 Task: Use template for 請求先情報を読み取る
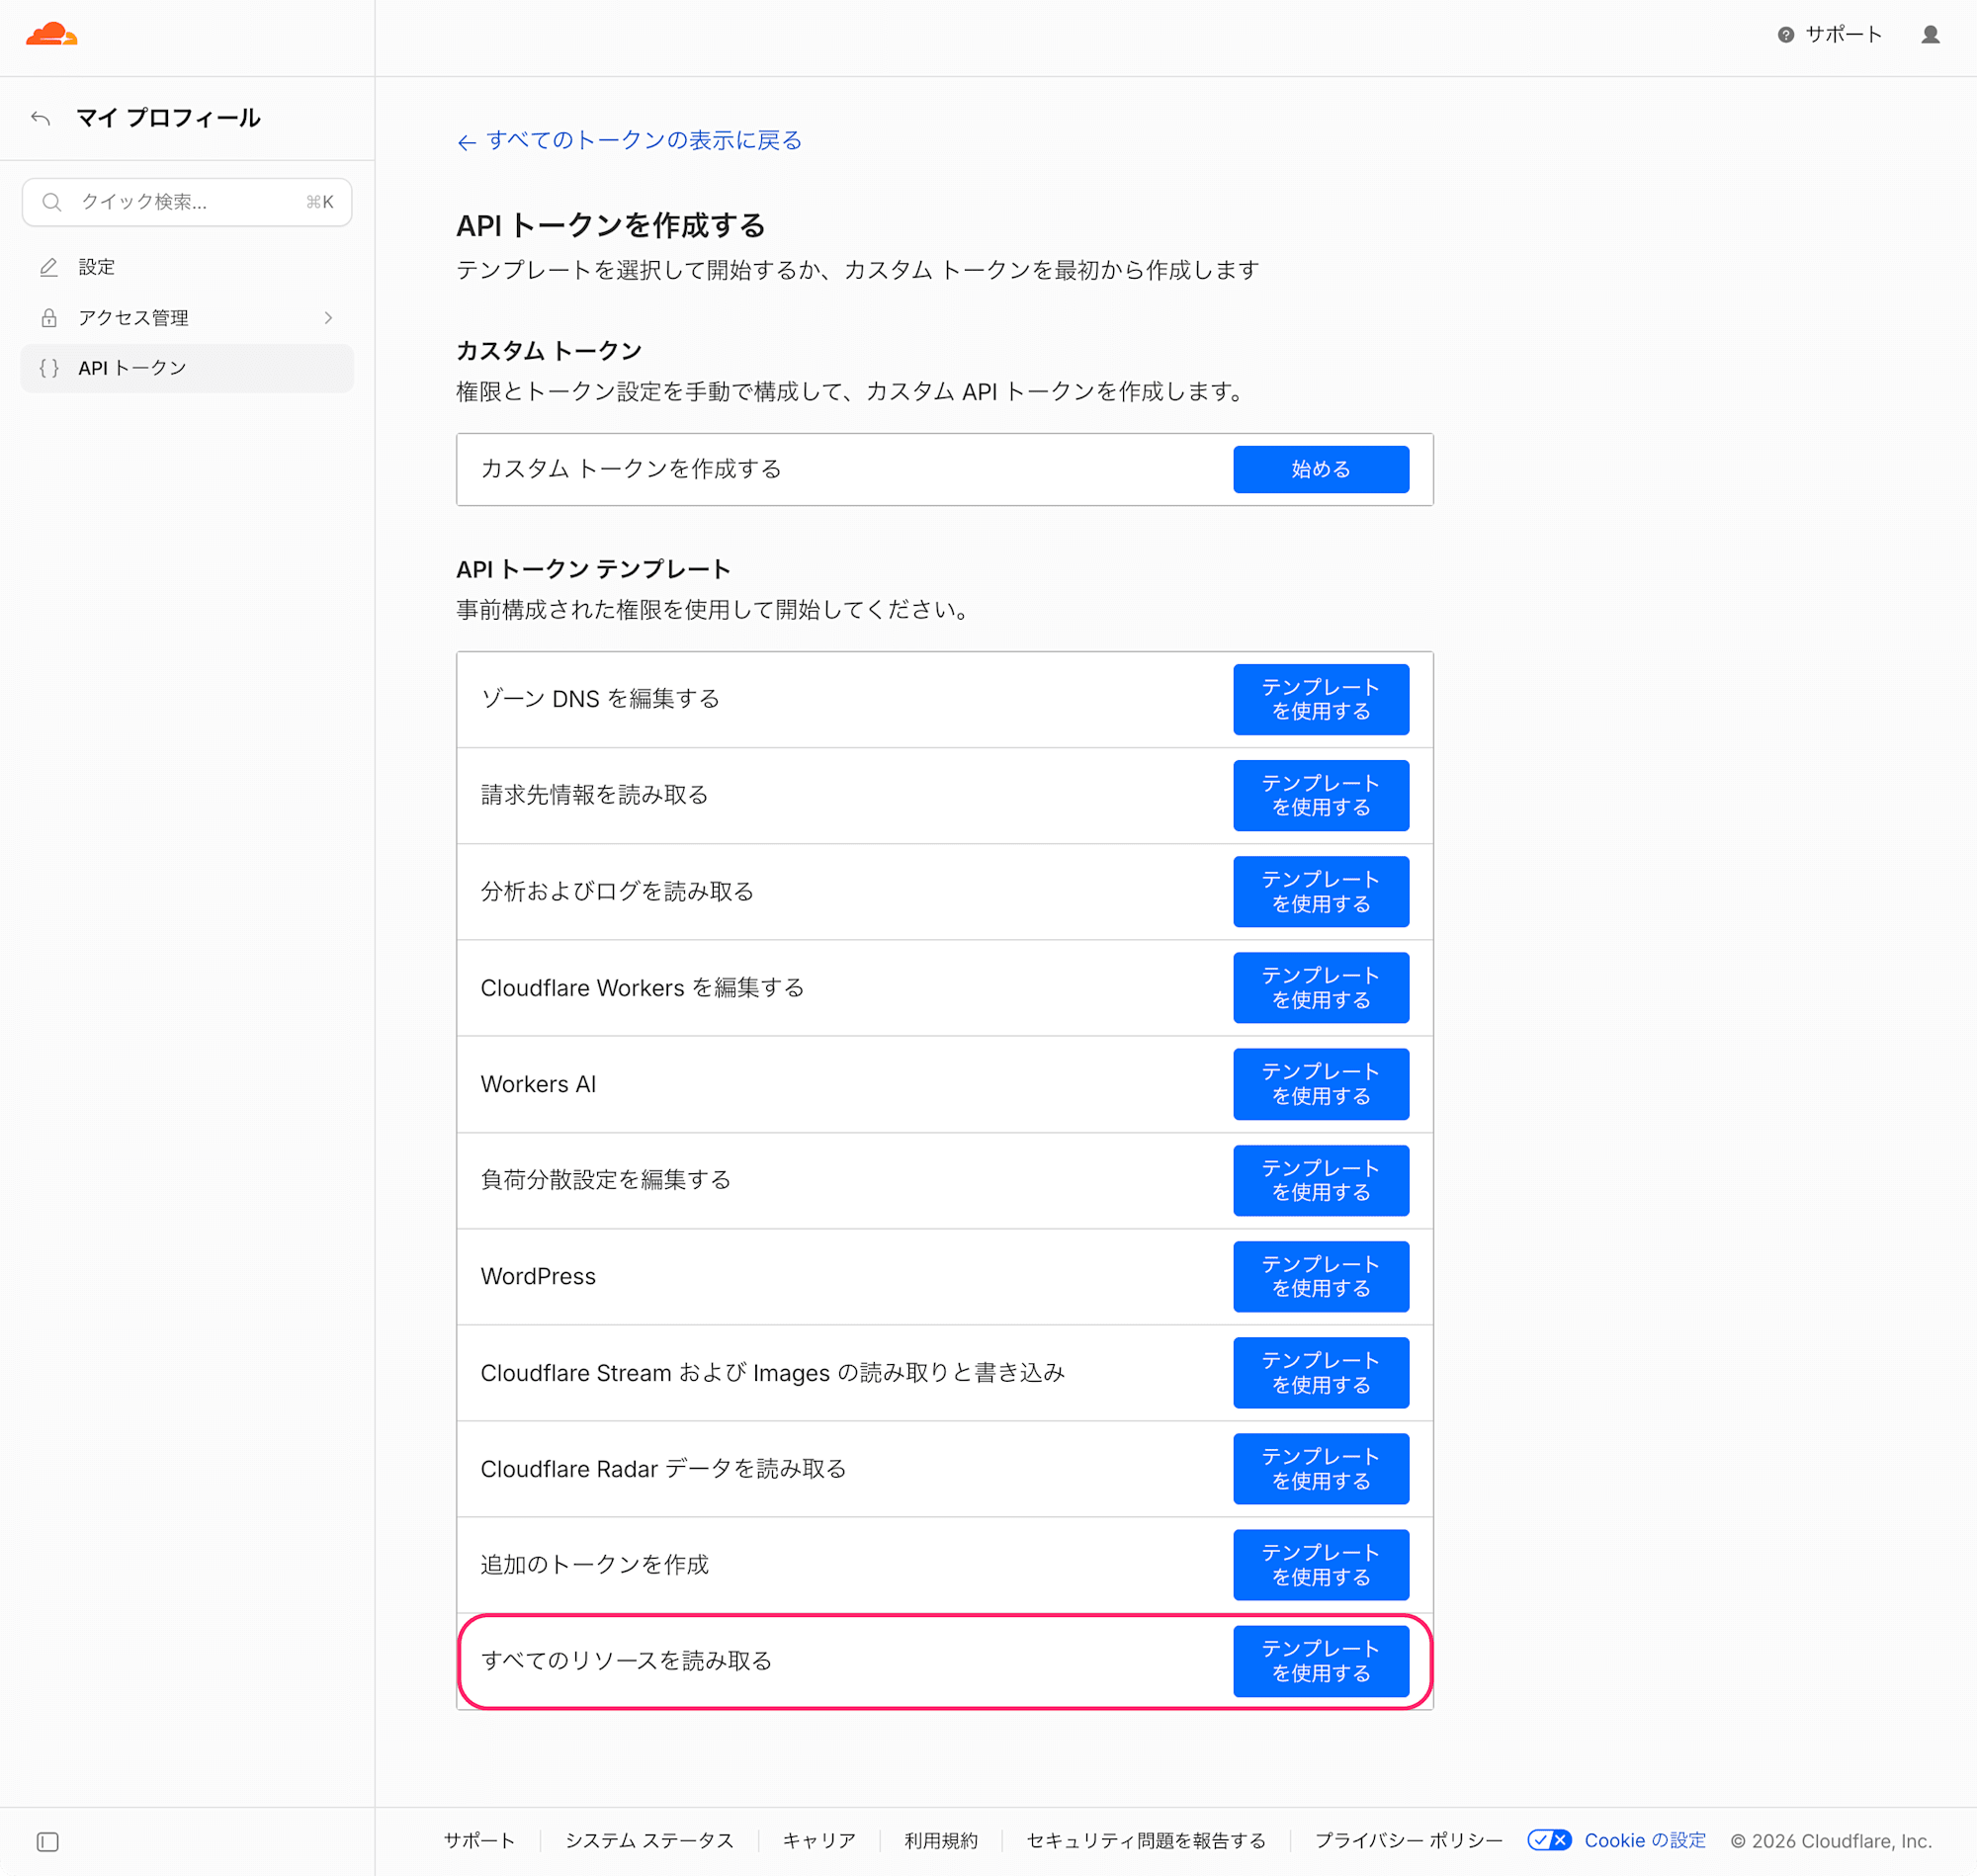(x=1320, y=795)
